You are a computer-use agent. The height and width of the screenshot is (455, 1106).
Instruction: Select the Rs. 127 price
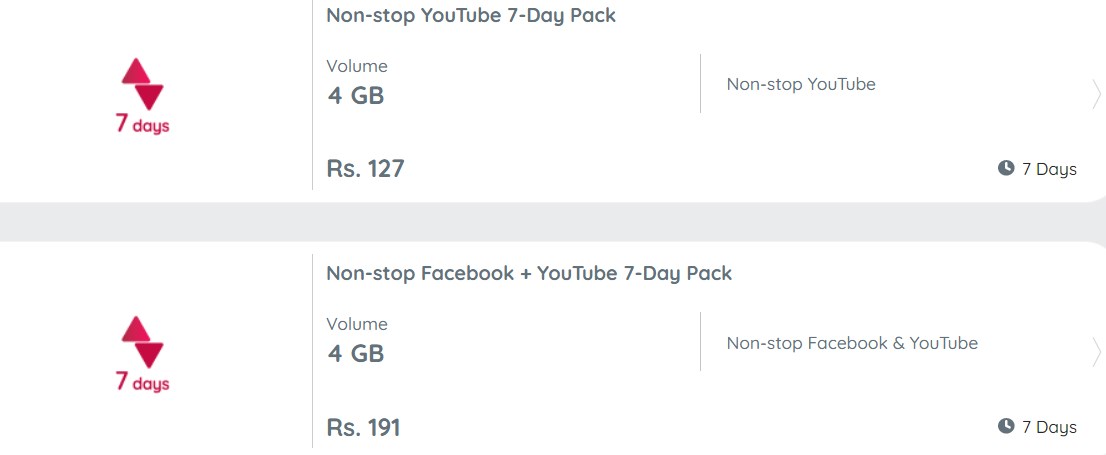point(365,169)
